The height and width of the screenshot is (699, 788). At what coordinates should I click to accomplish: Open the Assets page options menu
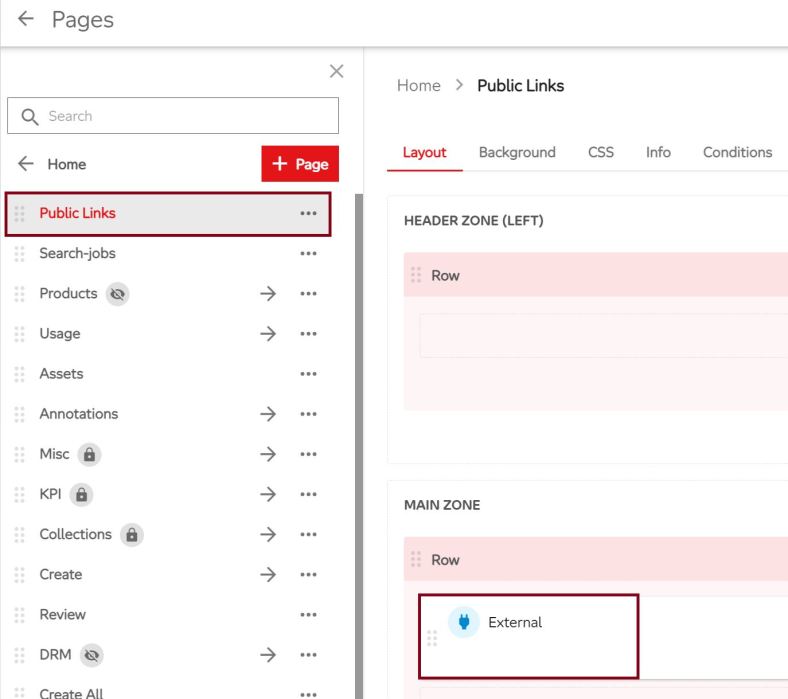pyautogui.click(x=308, y=374)
